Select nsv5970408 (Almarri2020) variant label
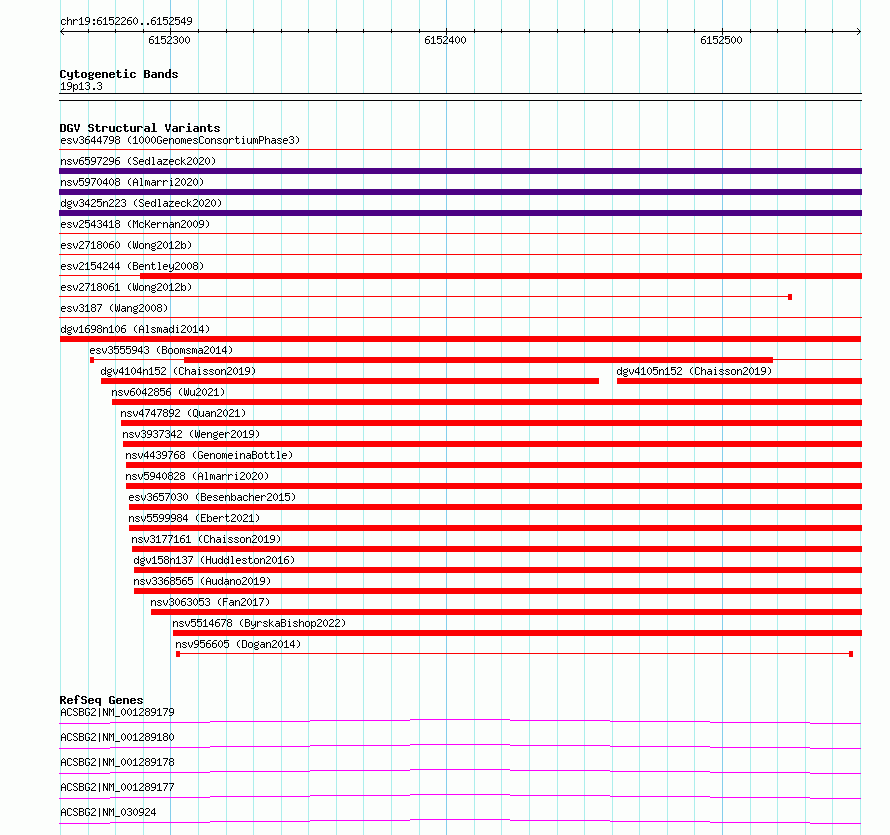 click(132, 182)
